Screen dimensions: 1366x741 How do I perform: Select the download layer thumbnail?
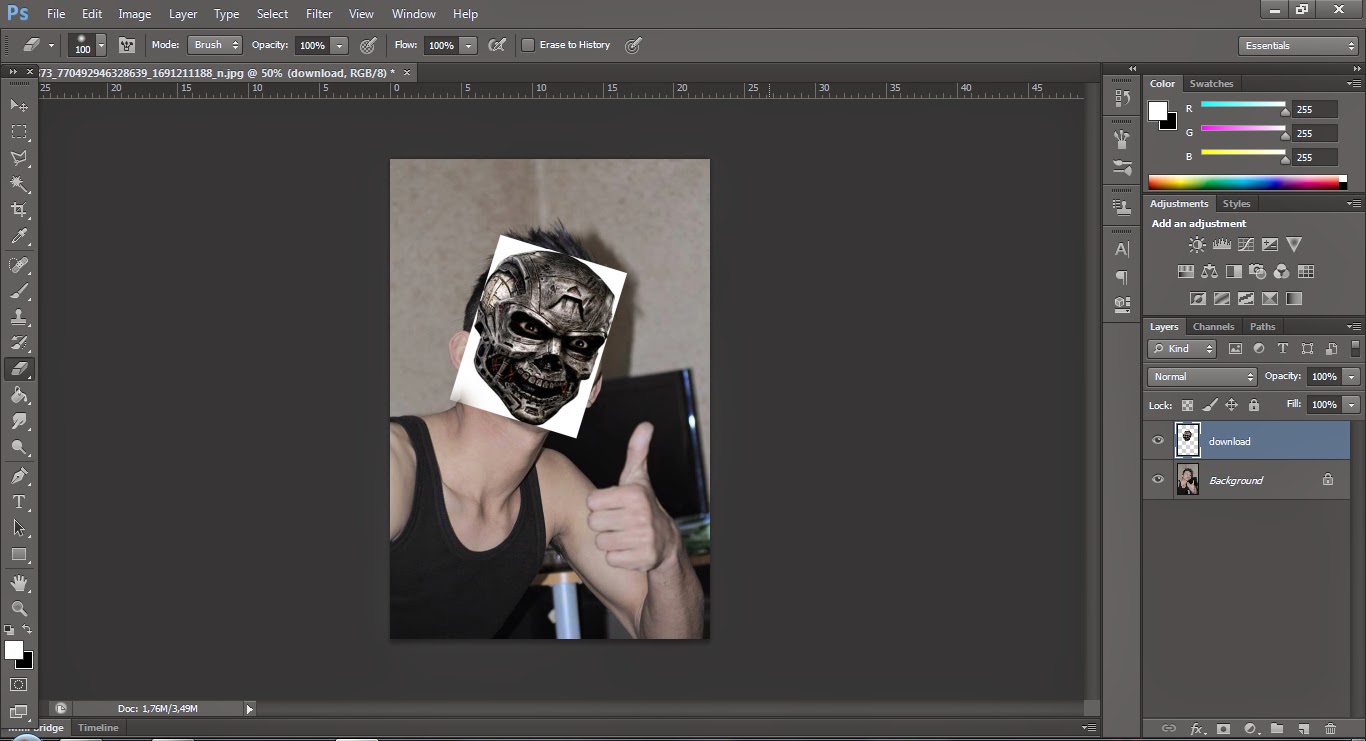tap(1187, 440)
